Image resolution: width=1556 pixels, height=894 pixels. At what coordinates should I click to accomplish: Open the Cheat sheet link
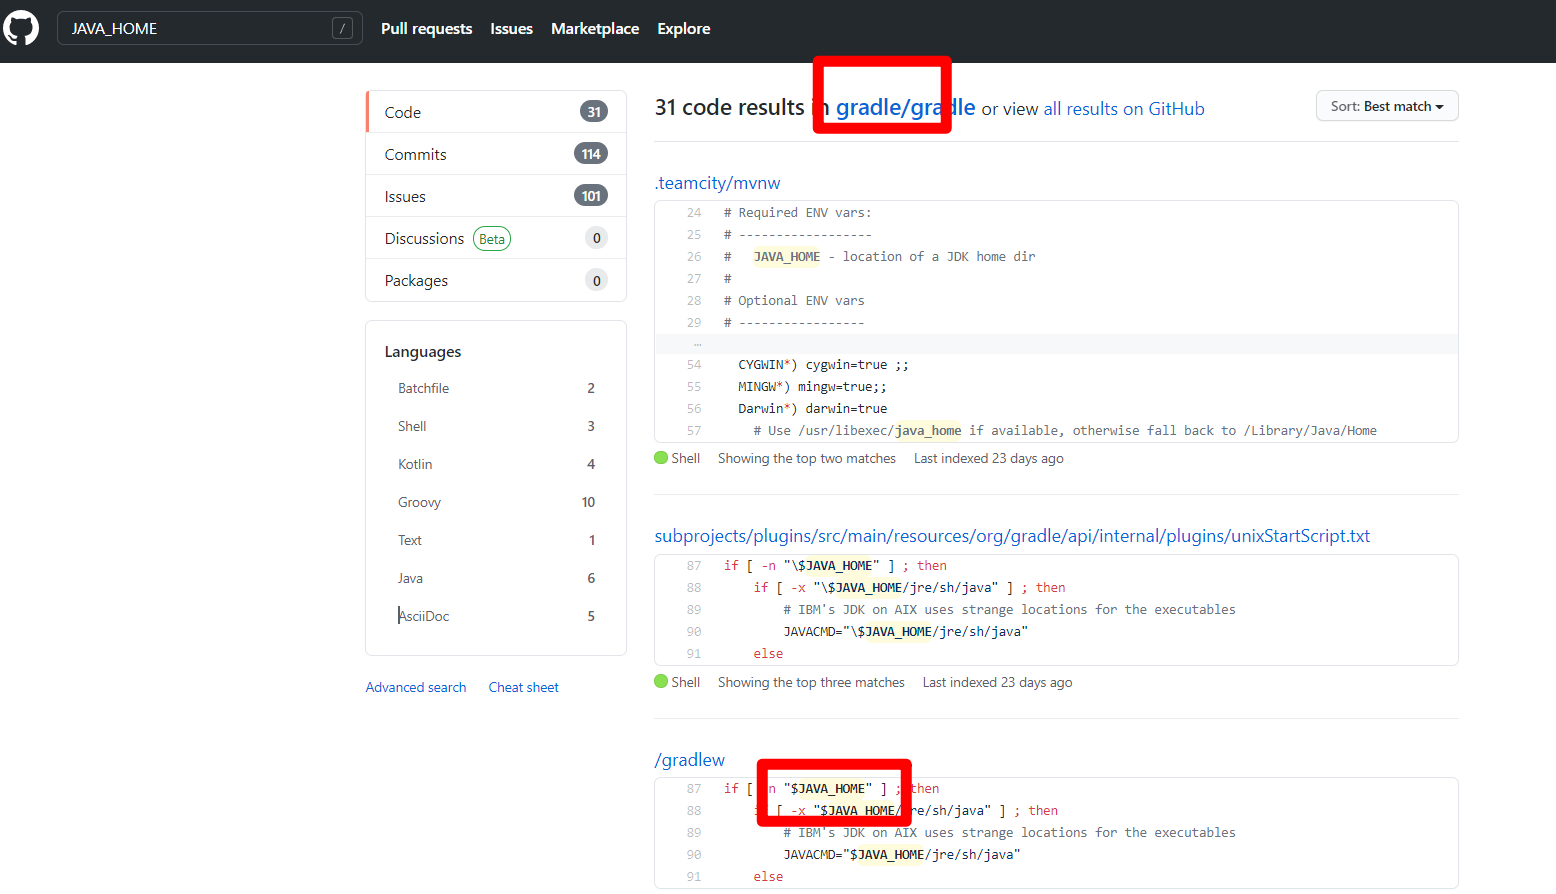point(523,687)
